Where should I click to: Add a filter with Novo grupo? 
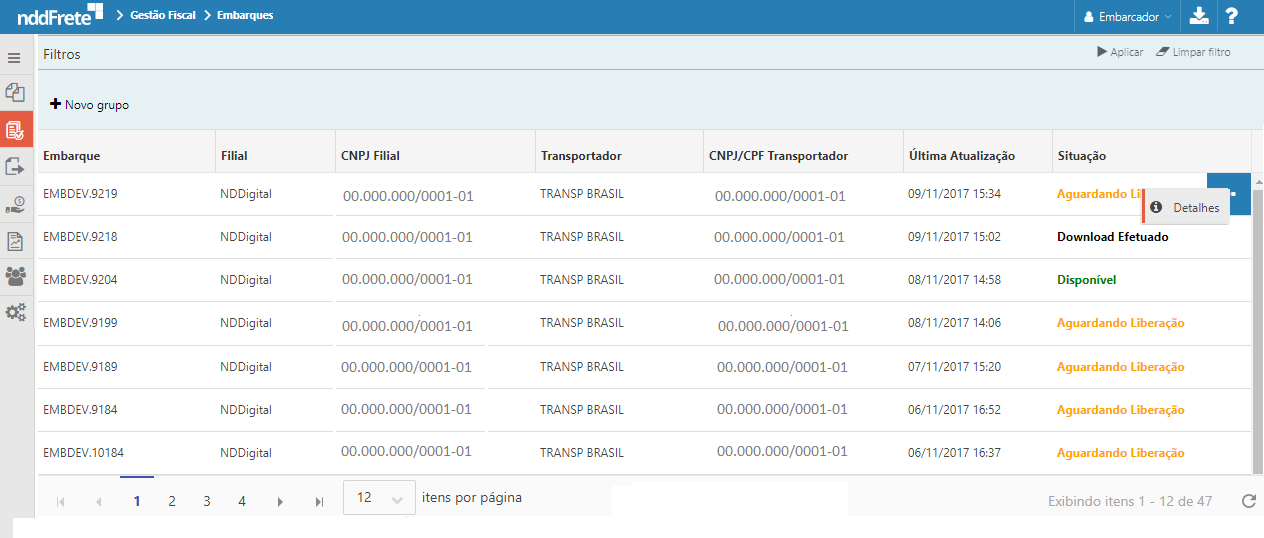pyautogui.click(x=90, y=105)
